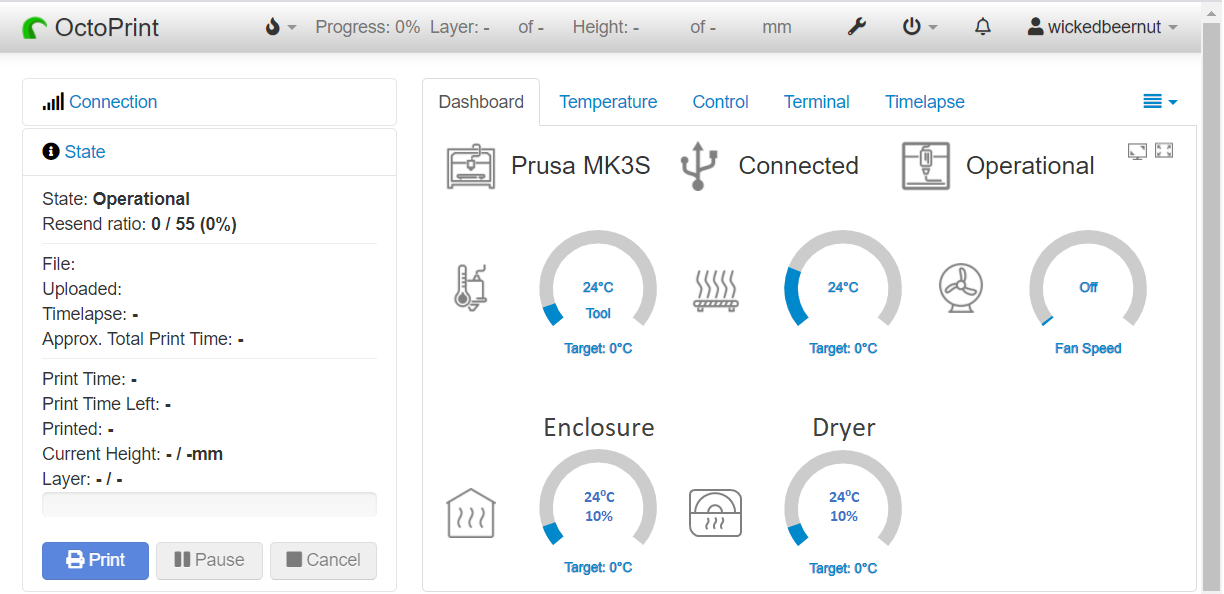This screenshot has height=594, width=1224.
Task: Click the fullscreen icon on the Dashboard panel
Action: (x=1163, y=150)
